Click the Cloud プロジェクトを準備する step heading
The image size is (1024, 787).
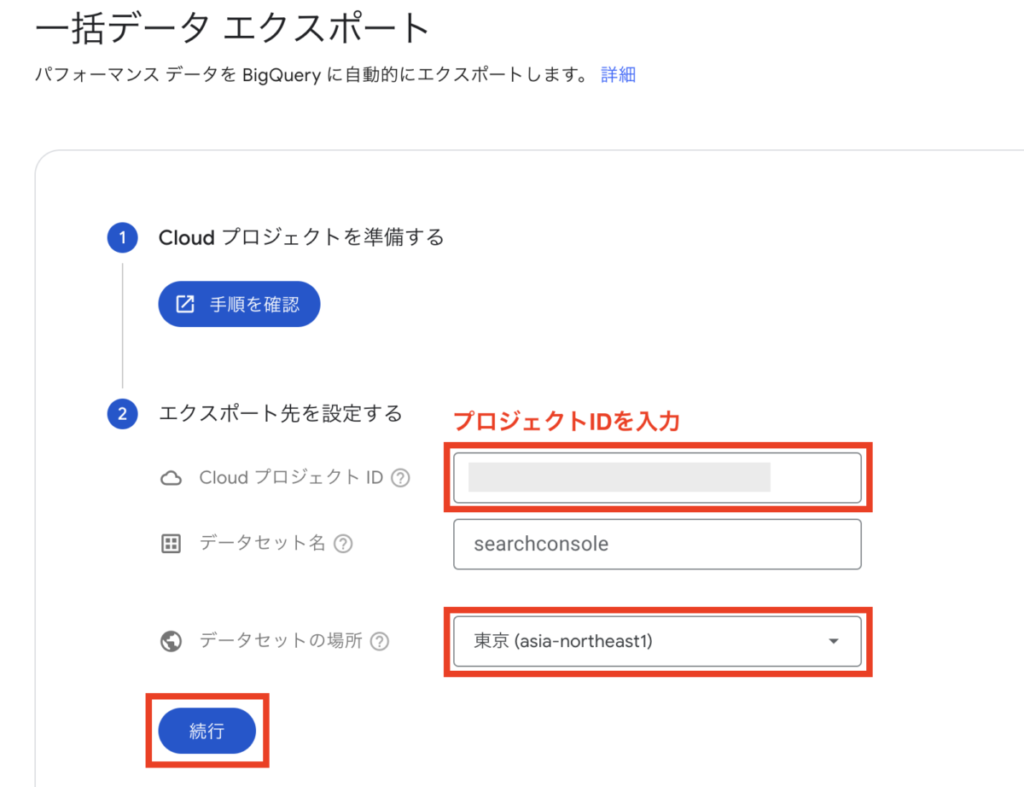coord(301,237)
